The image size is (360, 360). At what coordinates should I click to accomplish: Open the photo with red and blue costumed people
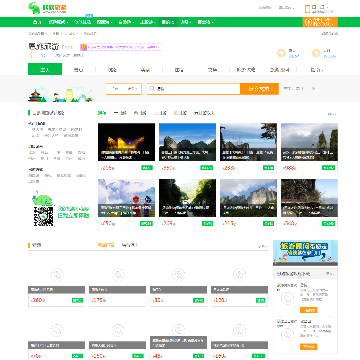coord(126,198)
